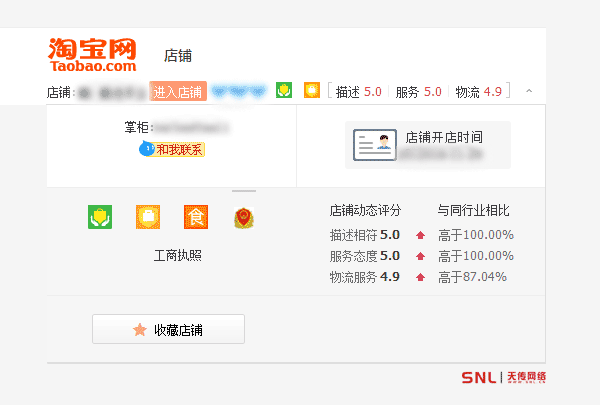Click 与同行业相比 heading

click(x=473, y=210)
